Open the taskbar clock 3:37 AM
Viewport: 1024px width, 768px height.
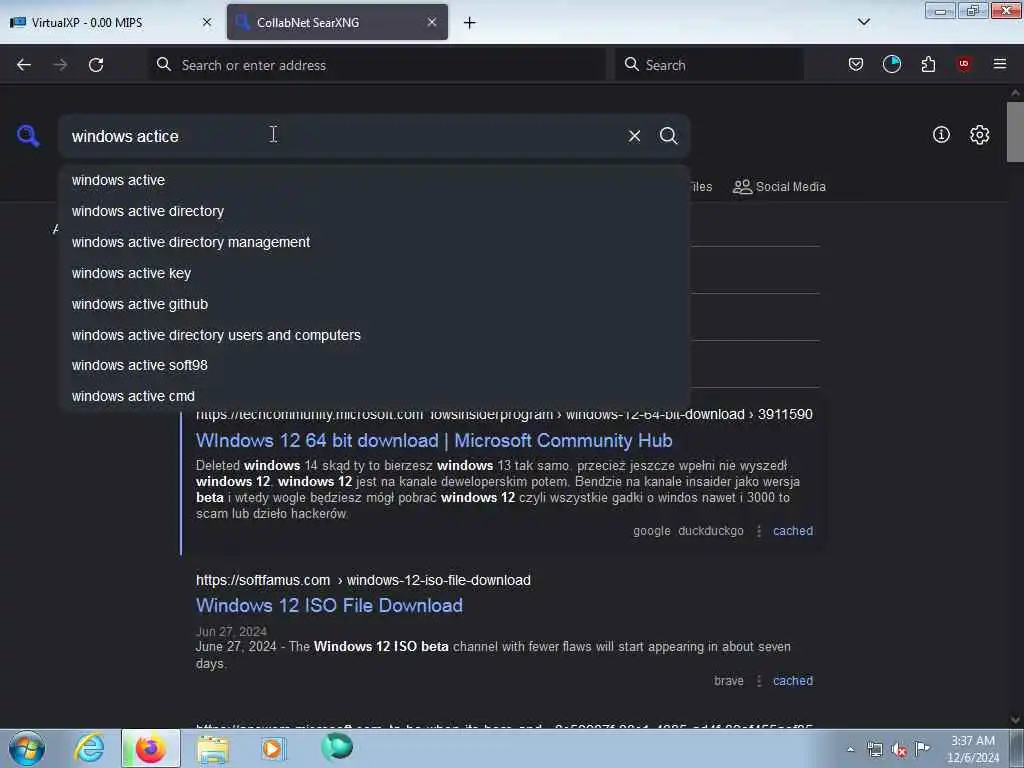(973, 749)
